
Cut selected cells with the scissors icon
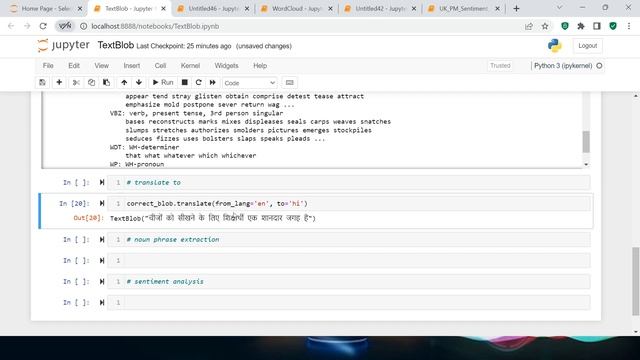pyautogui.click(x=76, y=82)
